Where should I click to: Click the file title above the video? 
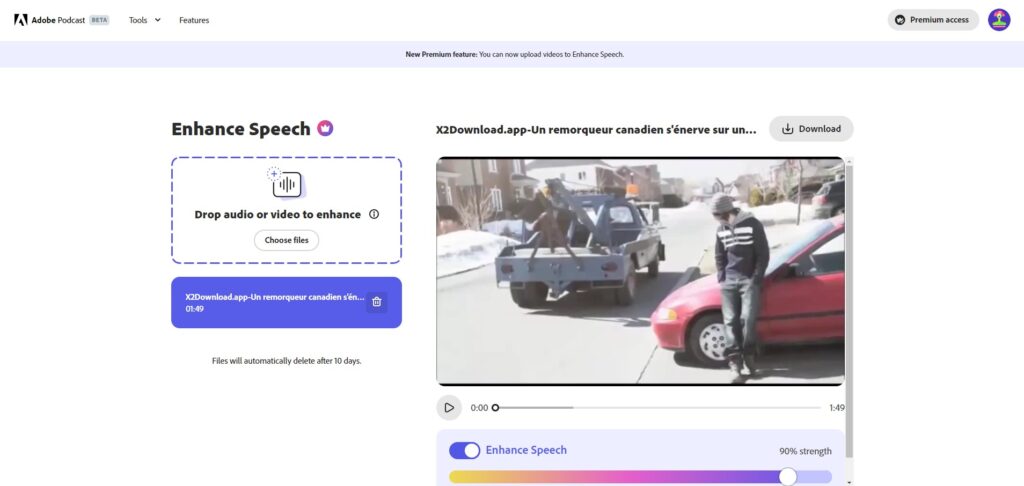596,129
